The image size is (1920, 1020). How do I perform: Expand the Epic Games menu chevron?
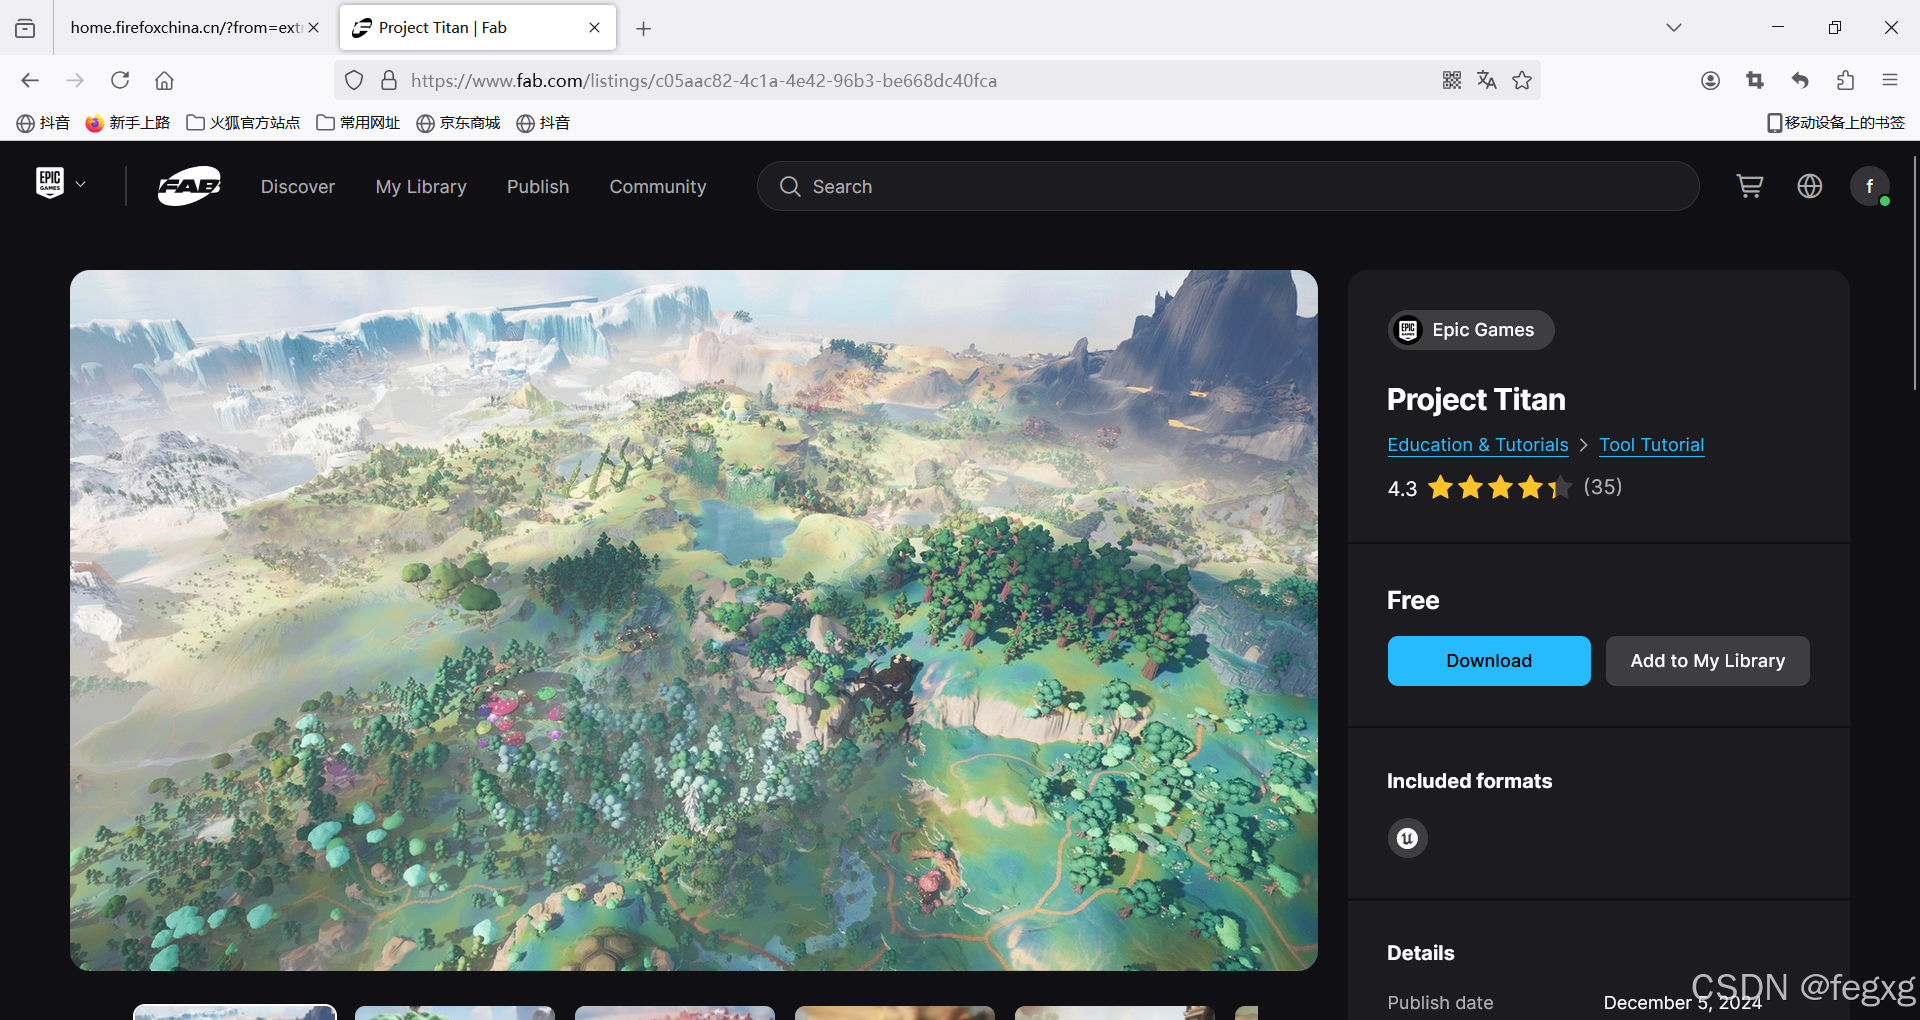click(x=81, y=185)
